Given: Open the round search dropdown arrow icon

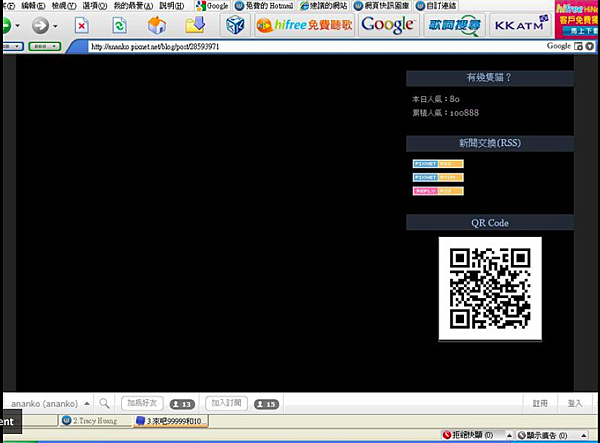Looking at the screenshot, I should point(590,46).
